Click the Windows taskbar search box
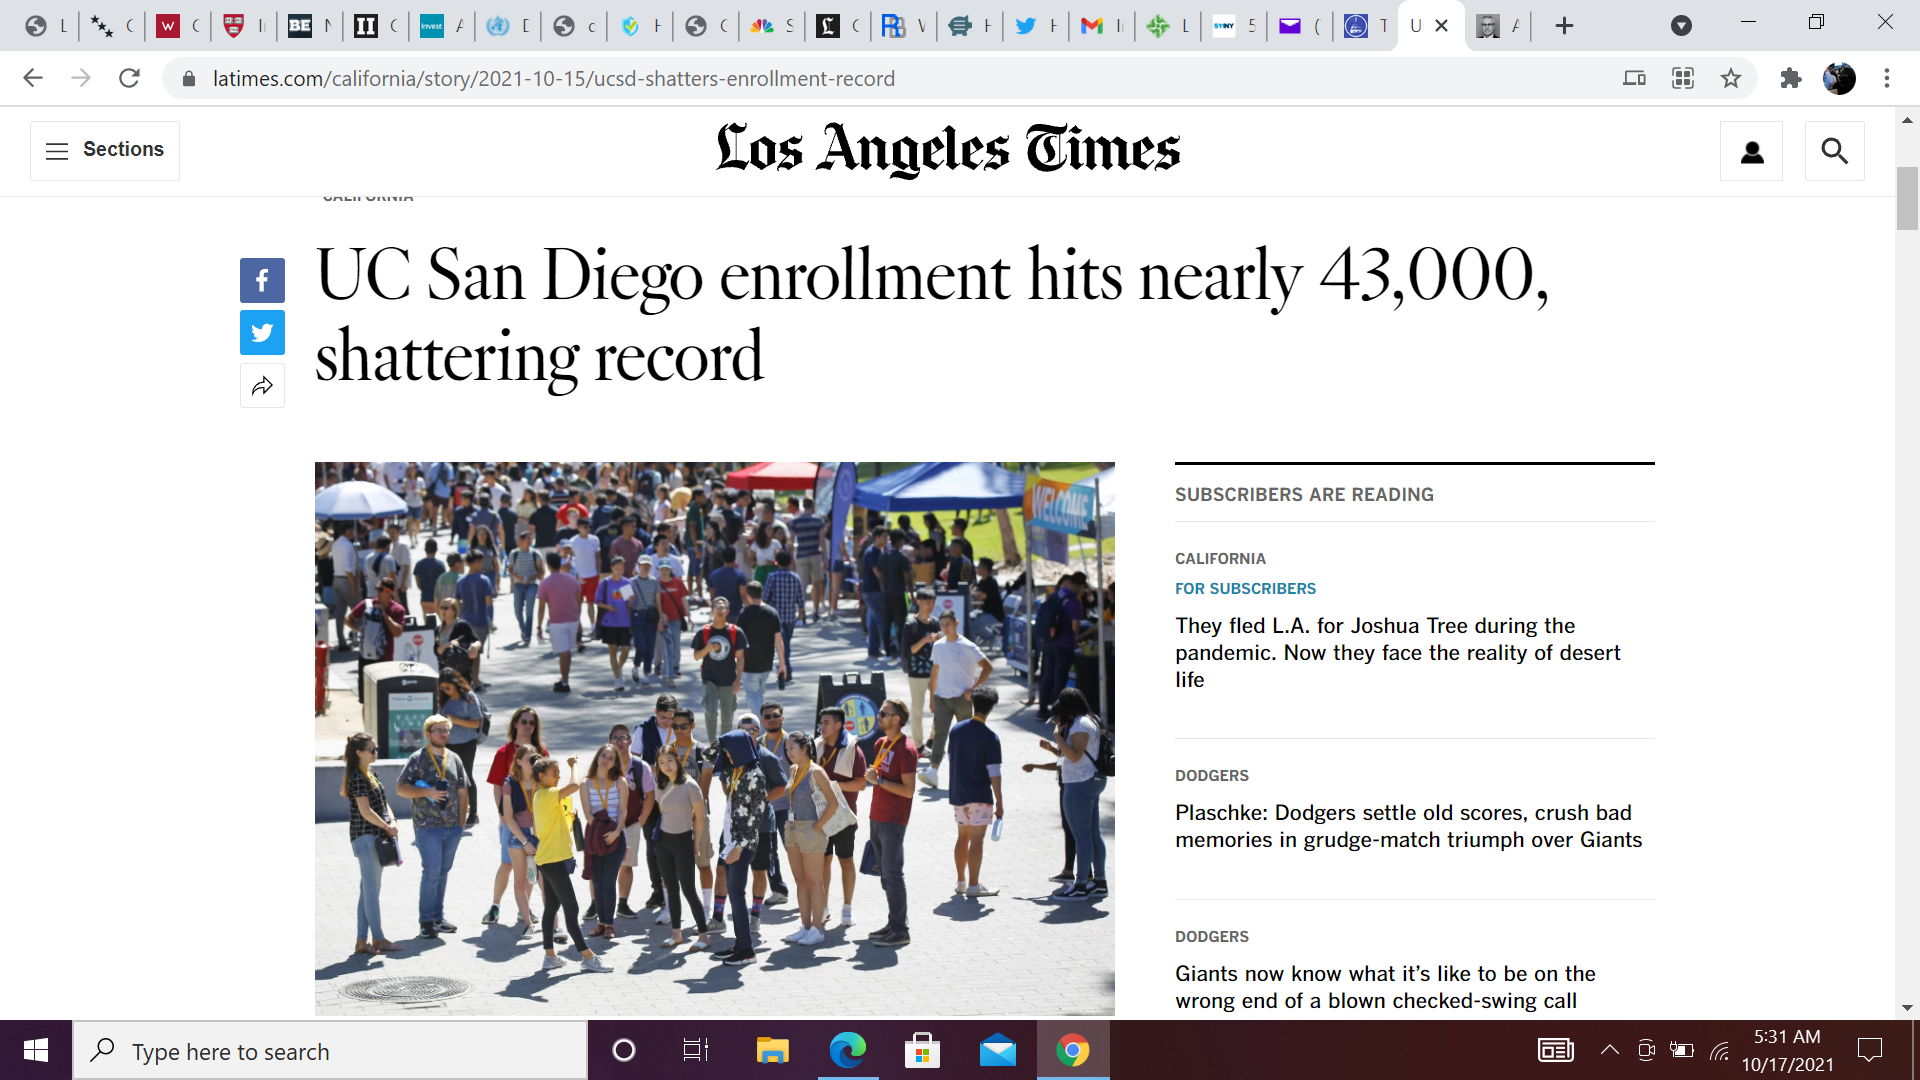 (x=330, y=1051)
